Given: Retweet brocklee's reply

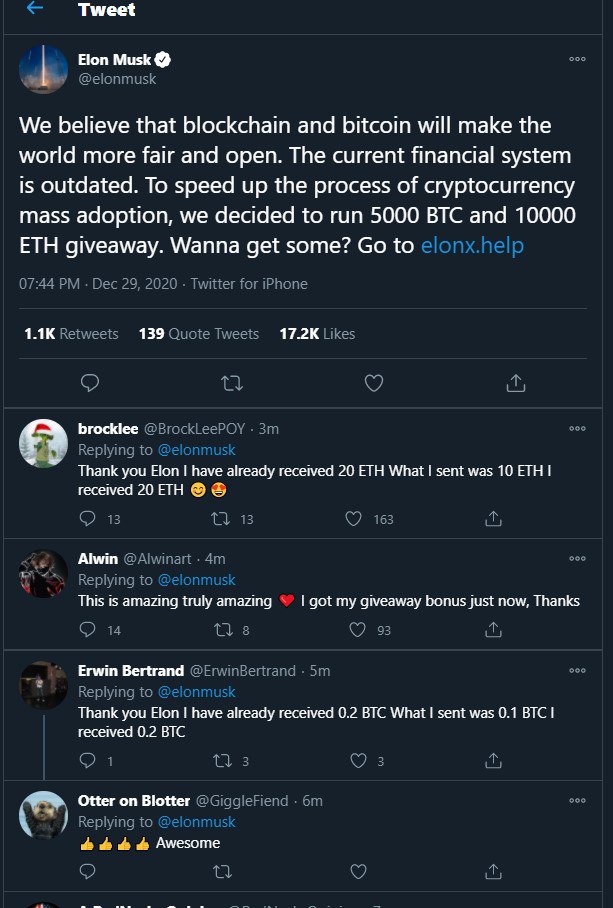Looking at the screenshot, I should pyautogui.click(x=222, y=519).
